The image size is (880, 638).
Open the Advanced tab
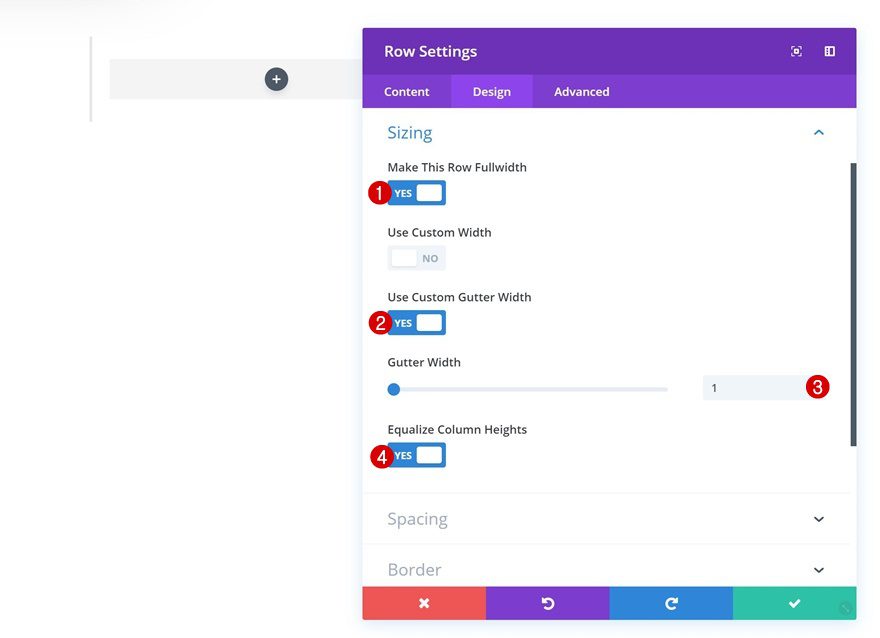[580, 91]
